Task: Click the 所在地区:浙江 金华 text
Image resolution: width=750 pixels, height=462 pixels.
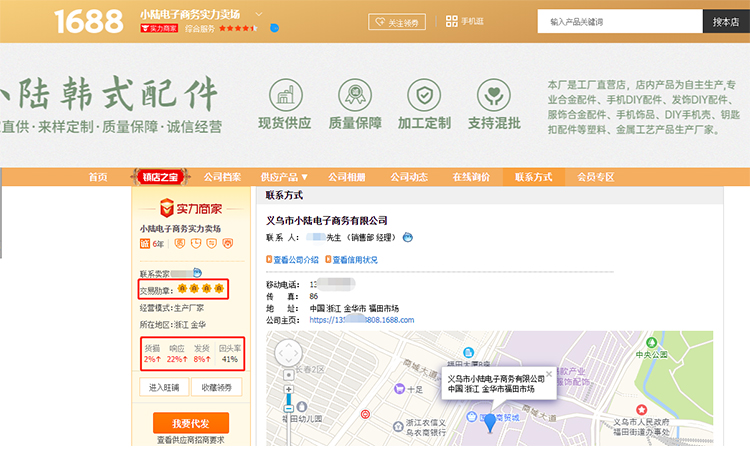Action: click(173, 324)
